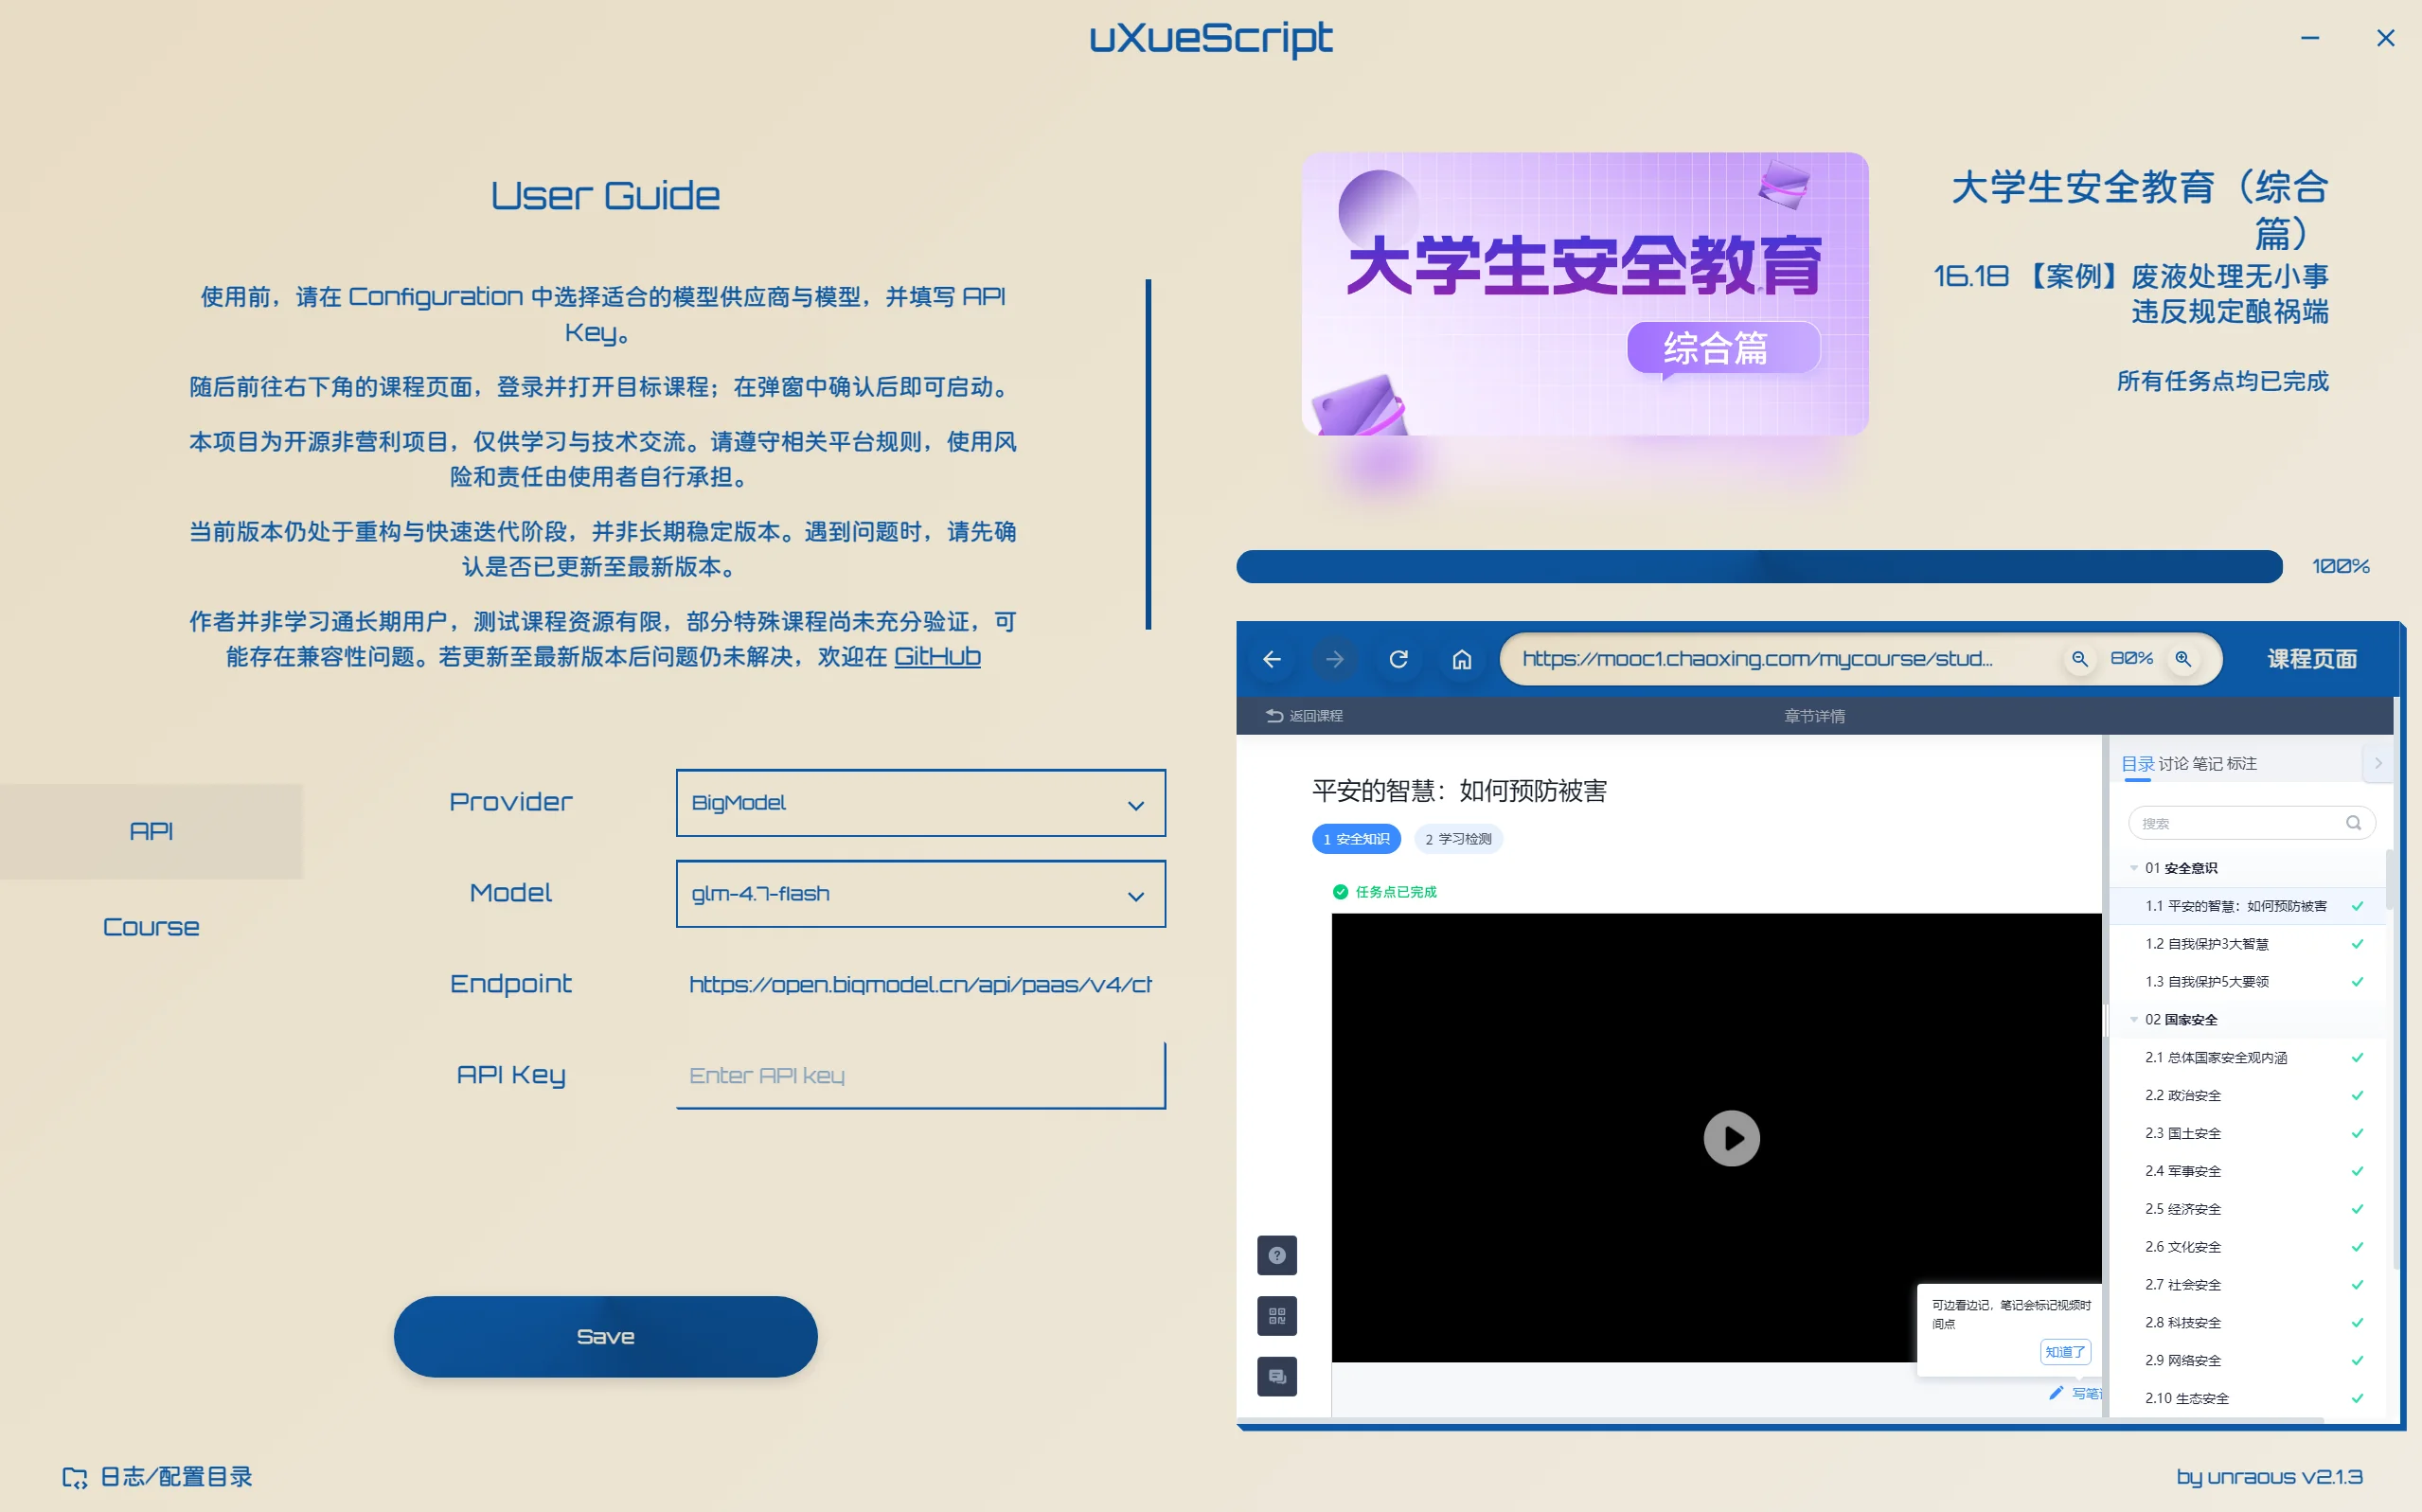Switch to the API tab

tap(151, 831)
